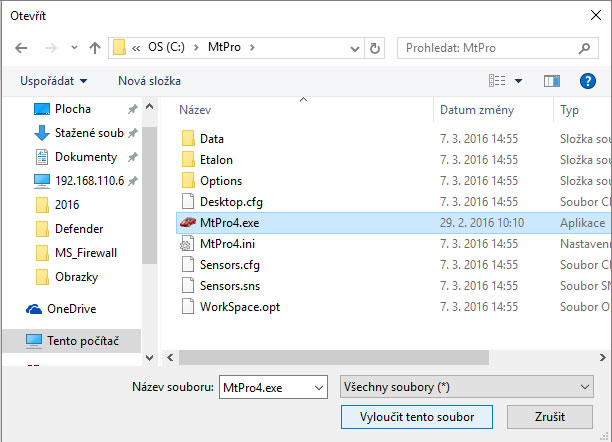Open the address bar history dropdown
Image resolution: width=612 pixels, height=442 pixels.
coord(354,48)
